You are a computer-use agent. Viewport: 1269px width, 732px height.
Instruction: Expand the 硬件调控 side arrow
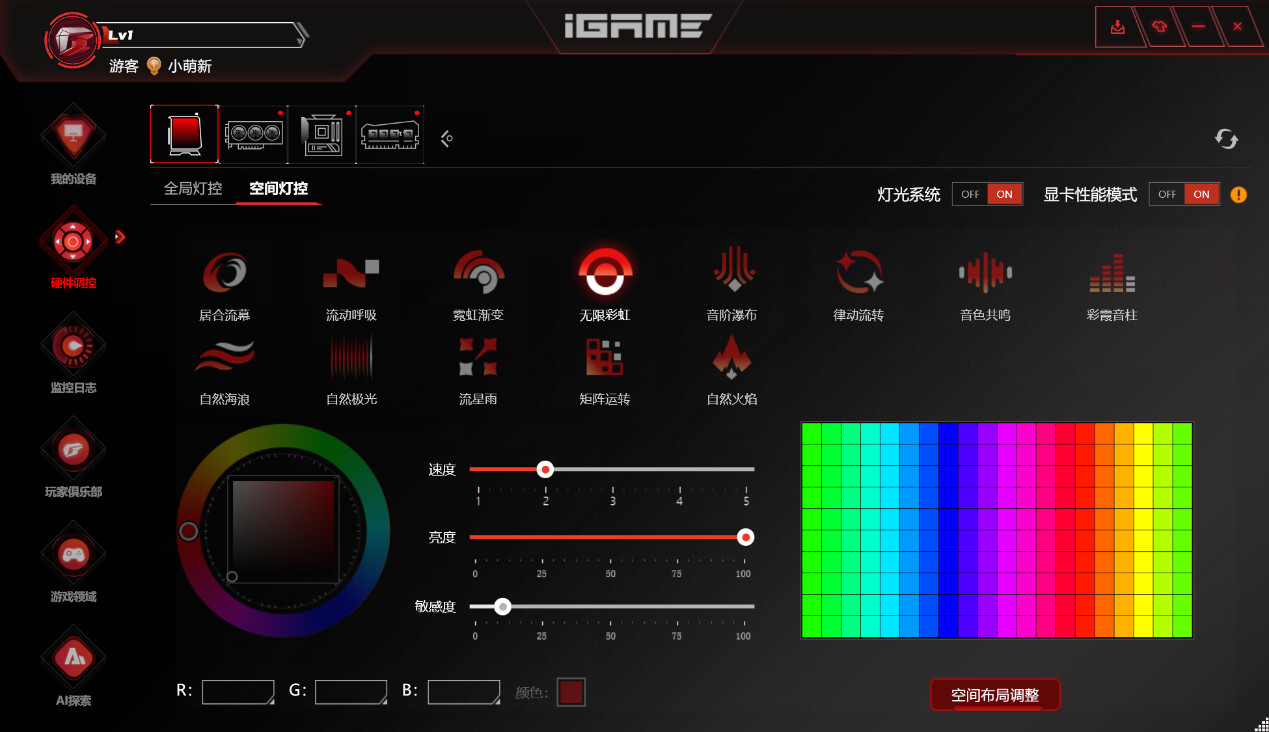coord(120,237)
